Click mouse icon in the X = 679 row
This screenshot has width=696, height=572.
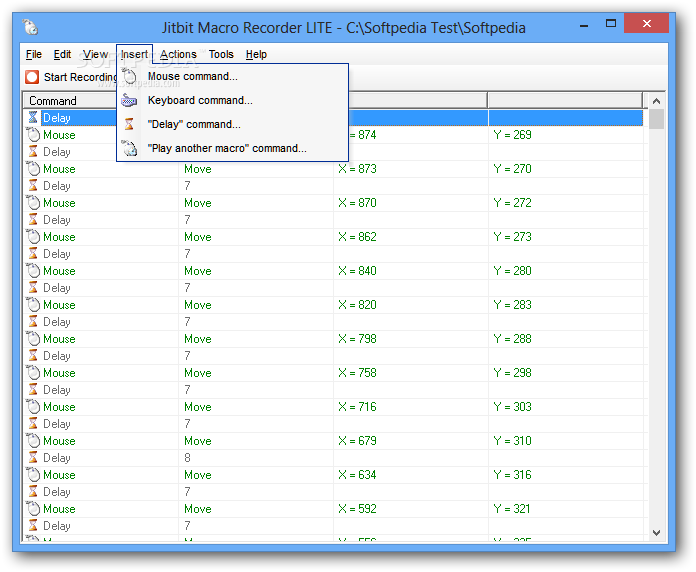click(x=33, y=441)
